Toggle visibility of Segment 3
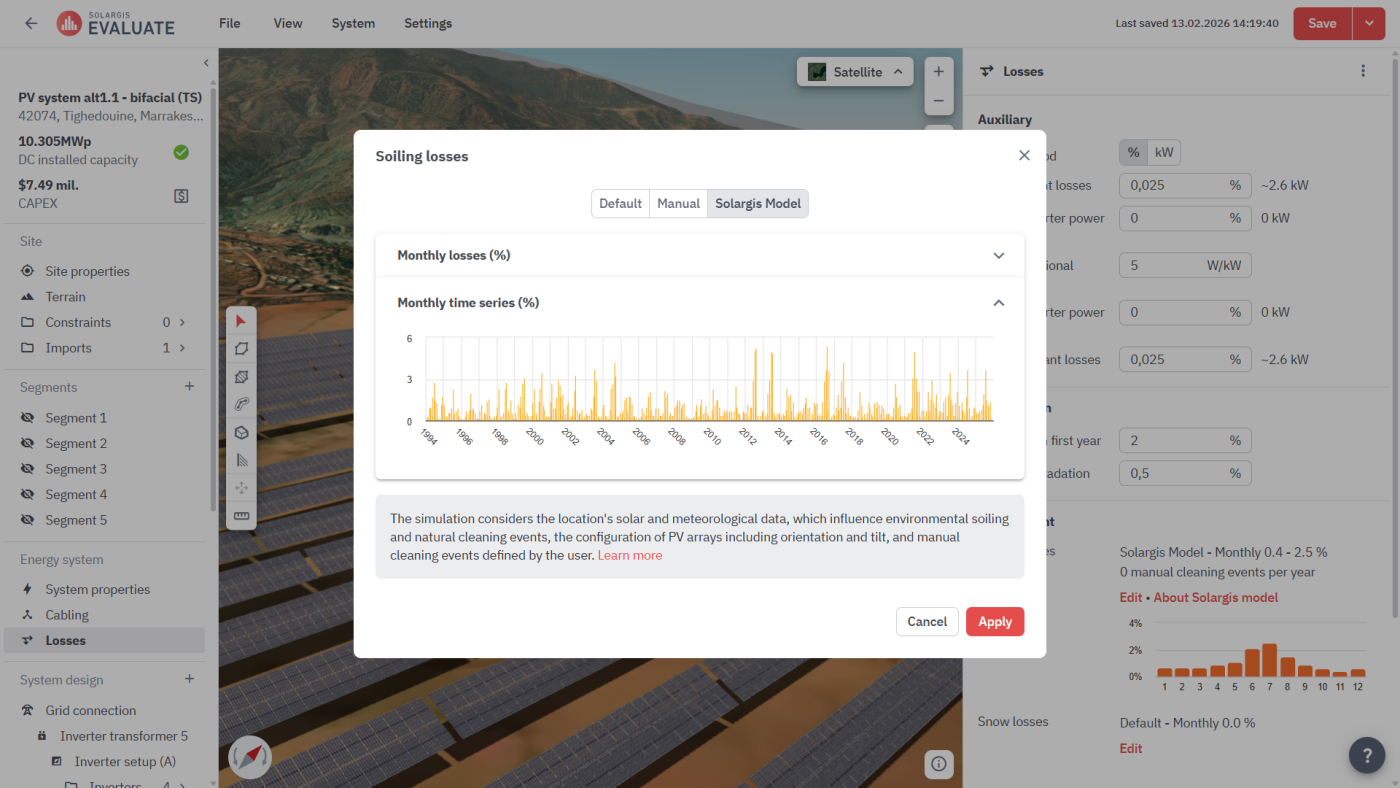The width and height of the screenshot is (1400, 788). [27, 469]
